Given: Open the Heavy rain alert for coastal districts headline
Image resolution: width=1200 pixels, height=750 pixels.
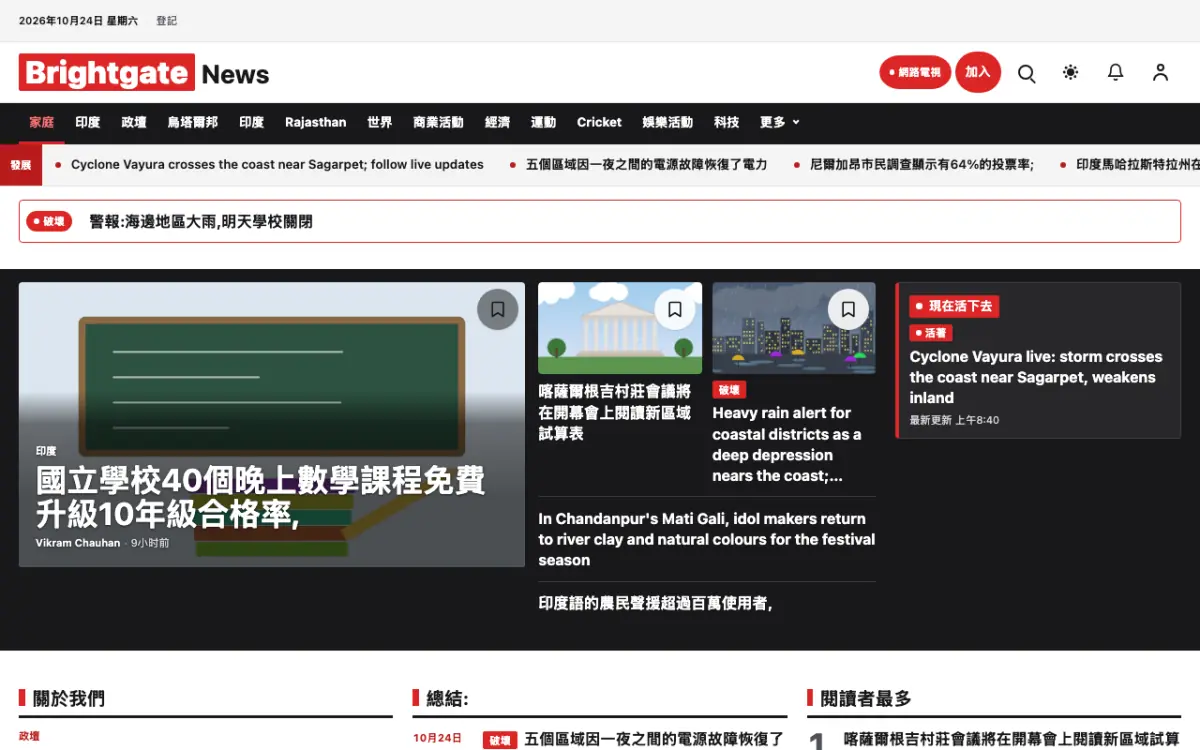Looking at the screenshot, I should tap(787, 444).
